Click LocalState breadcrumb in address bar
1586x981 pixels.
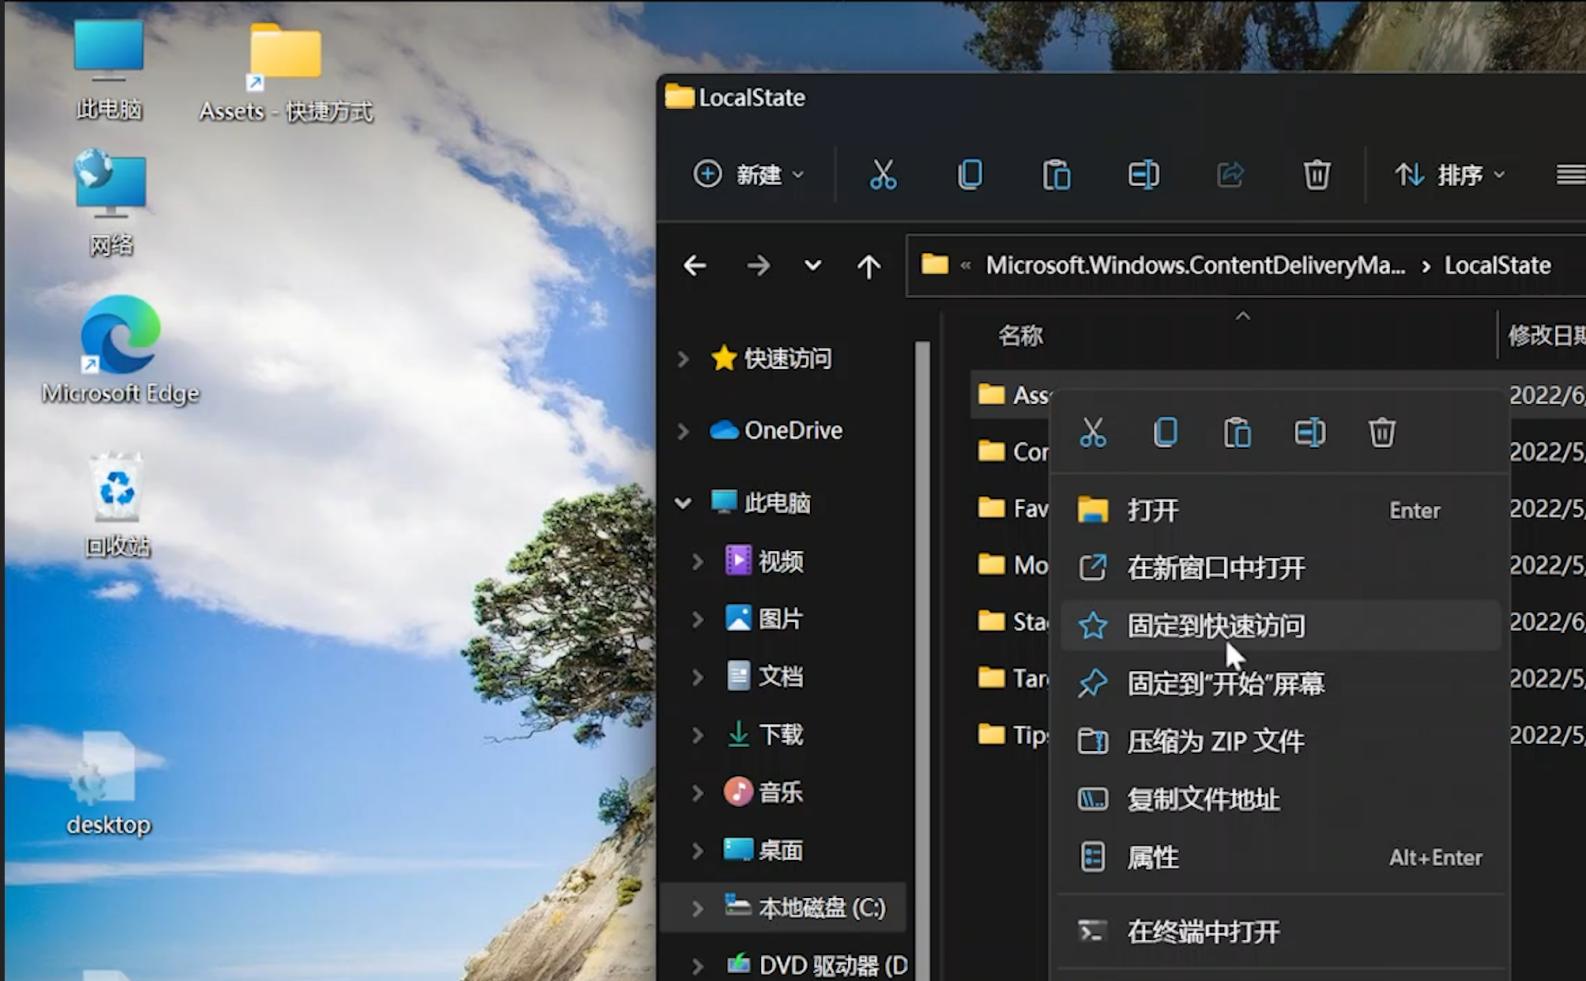[x=1497, y=265]
